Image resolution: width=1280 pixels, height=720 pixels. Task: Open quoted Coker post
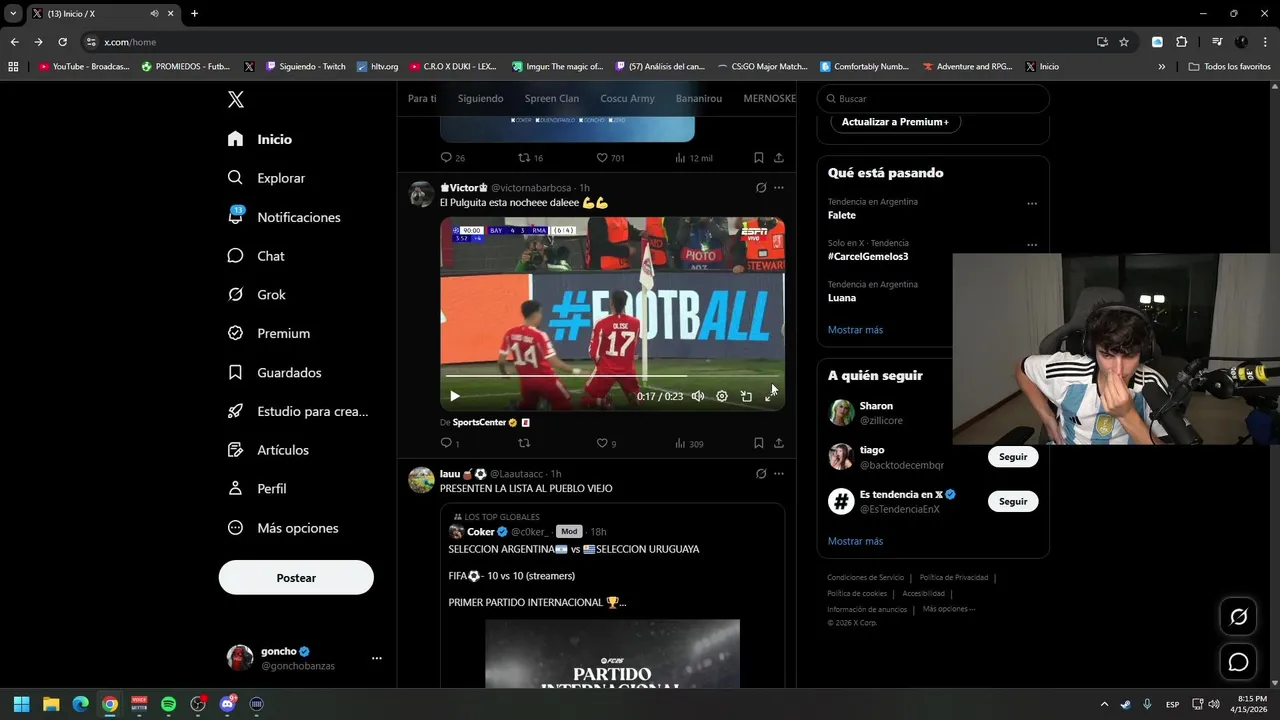(612, 595)
